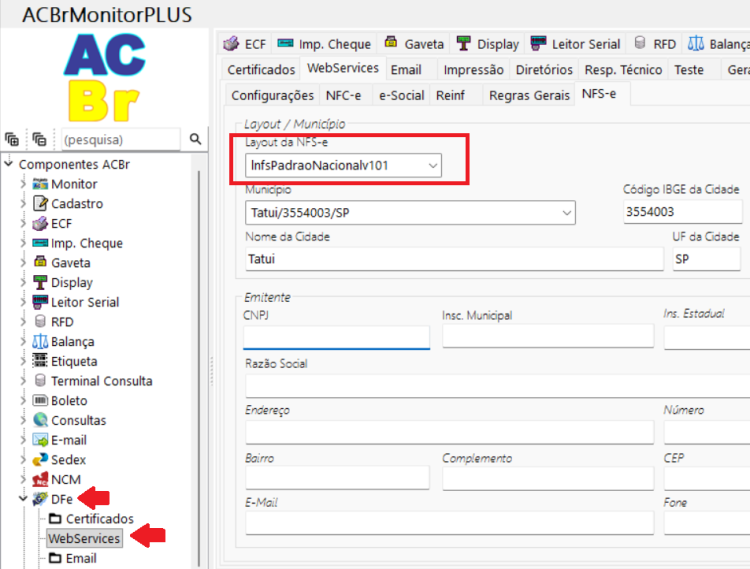
Task: Click the Endereço input field
Action: pos(450,433)
